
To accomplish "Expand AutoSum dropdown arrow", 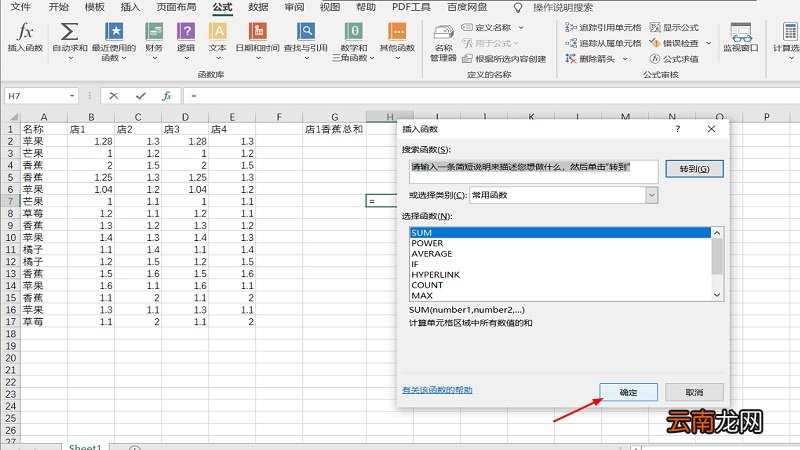I will 70,59.
